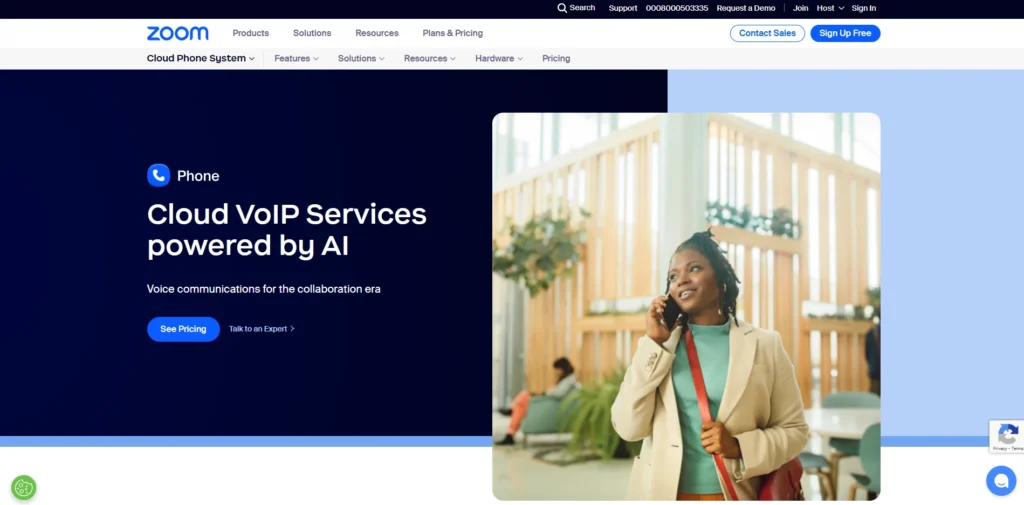Open Plans & Pricing

click(453, 33)
